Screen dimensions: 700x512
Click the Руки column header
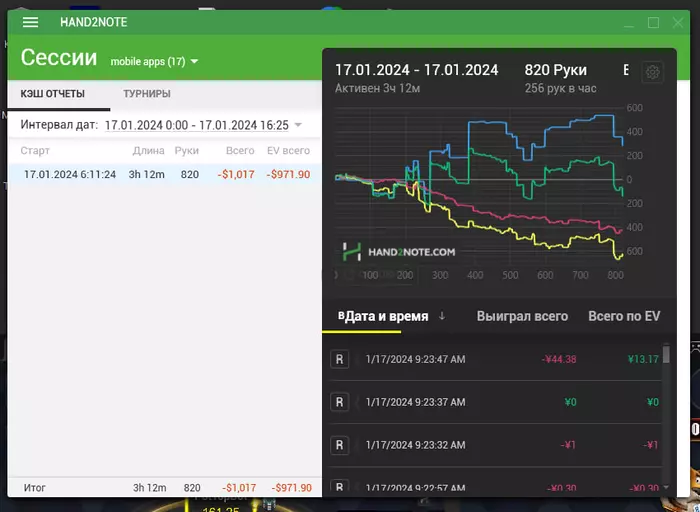[187, 151]
